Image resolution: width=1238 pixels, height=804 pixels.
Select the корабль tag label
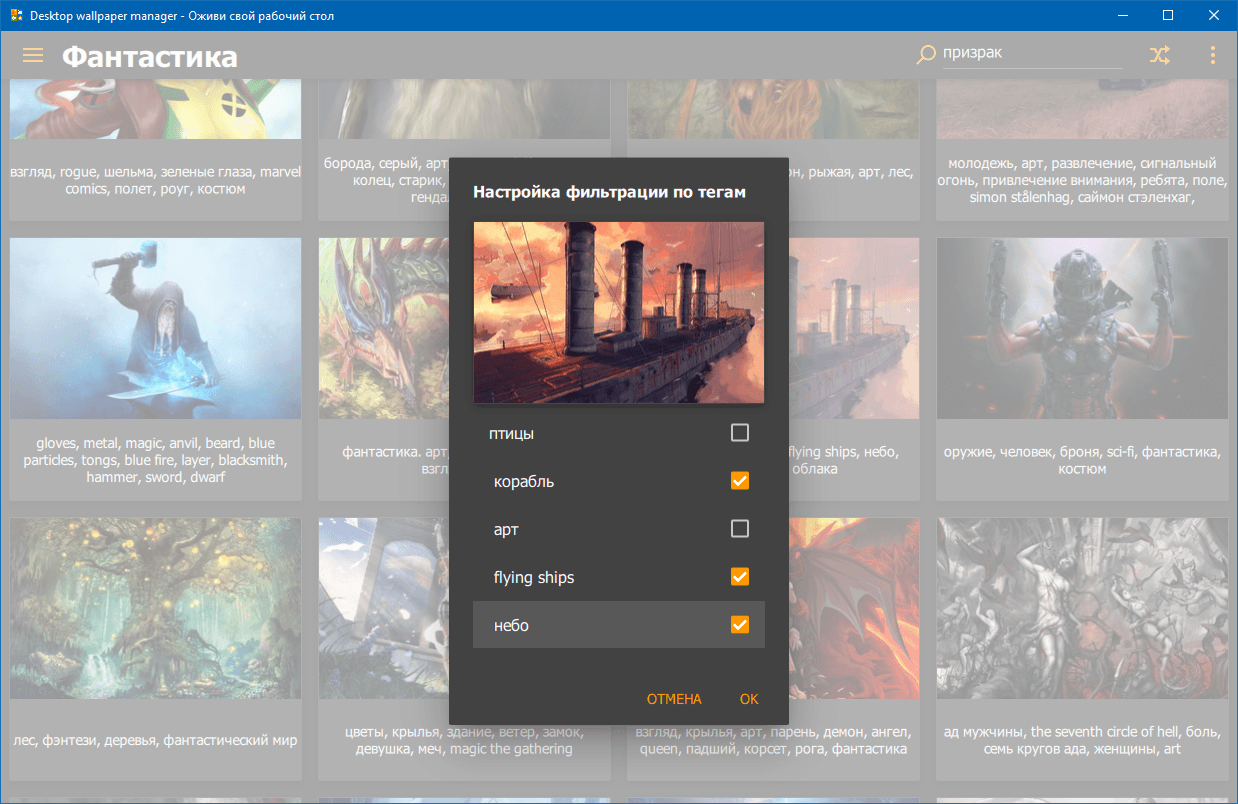coord(524,482)
